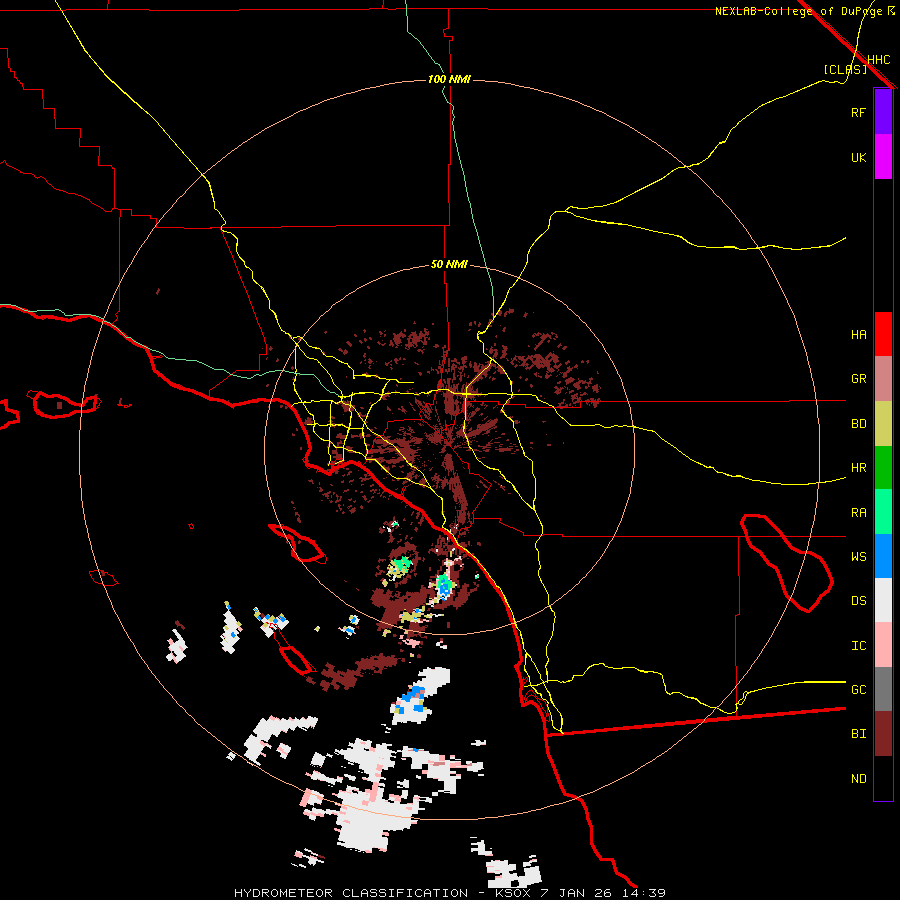Viewport: 900px width, 900px height.
Task: Select the GC gray legend swatch
Action: 883,689
